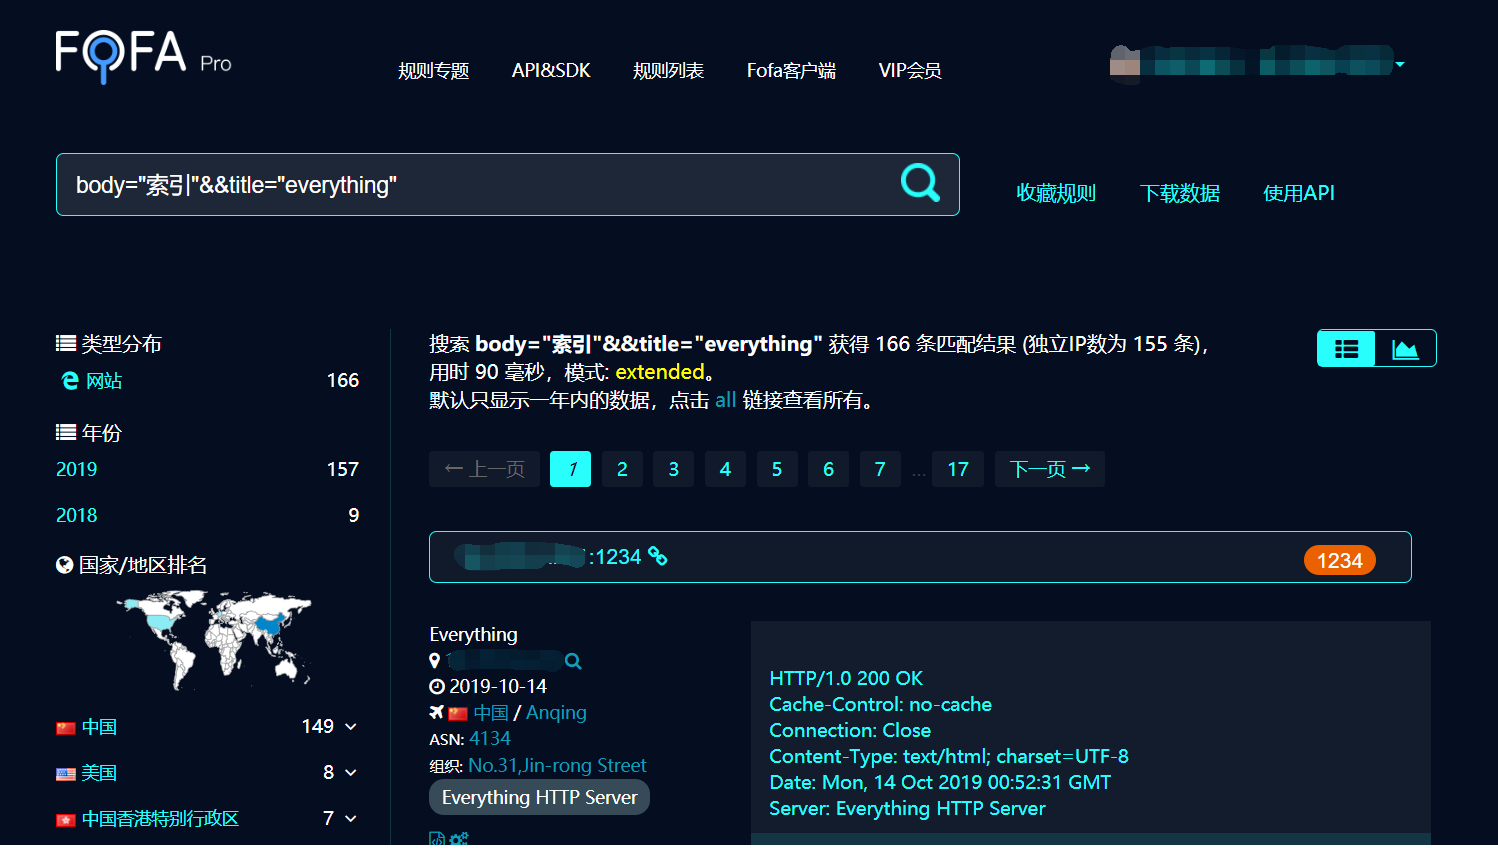The width and height of the screenshot is (1498, 848).
Task: Click the orange 1234 port badge
Action: point(1340,561)
